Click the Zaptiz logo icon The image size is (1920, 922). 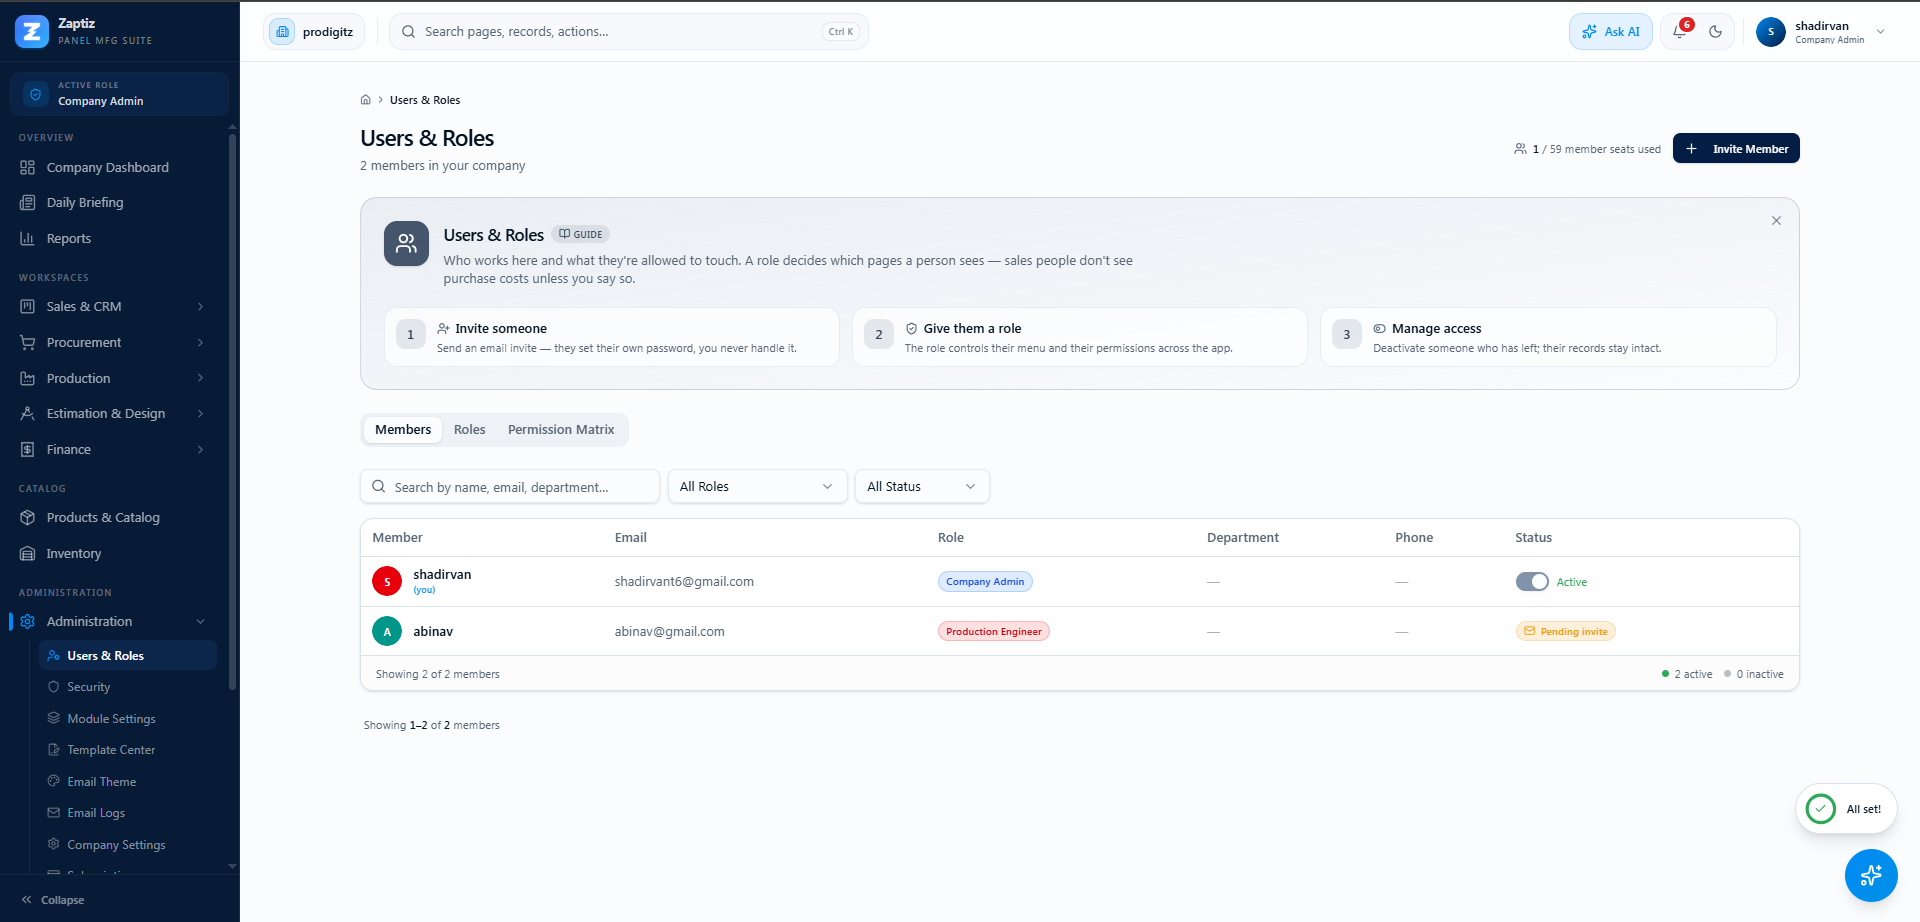tap(32, 31)
